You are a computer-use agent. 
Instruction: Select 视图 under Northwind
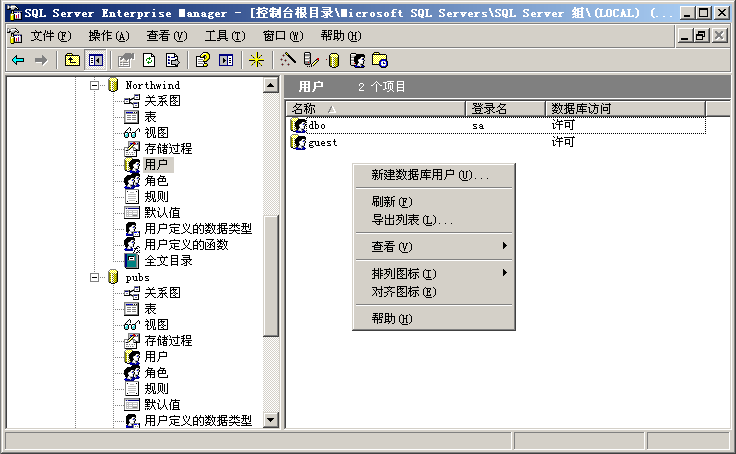coord(156,133)
